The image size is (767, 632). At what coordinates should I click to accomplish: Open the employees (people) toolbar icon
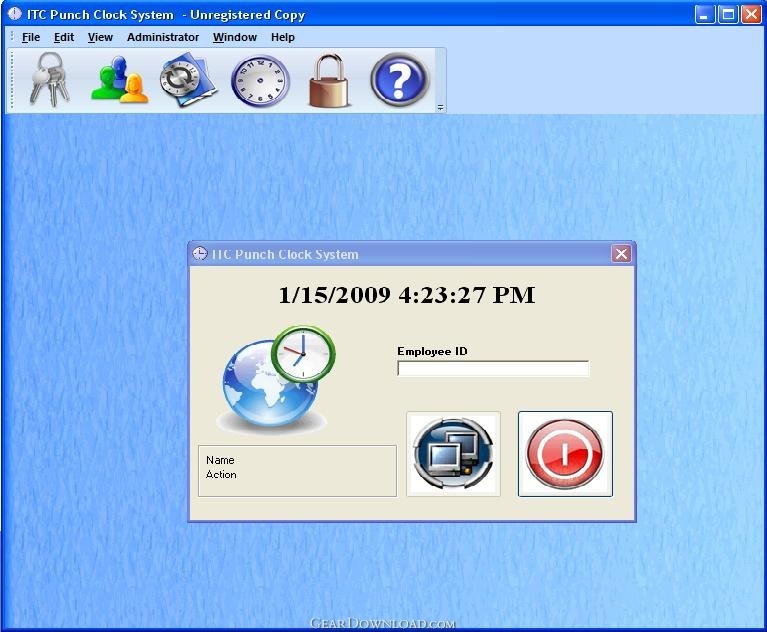[120, 80]
